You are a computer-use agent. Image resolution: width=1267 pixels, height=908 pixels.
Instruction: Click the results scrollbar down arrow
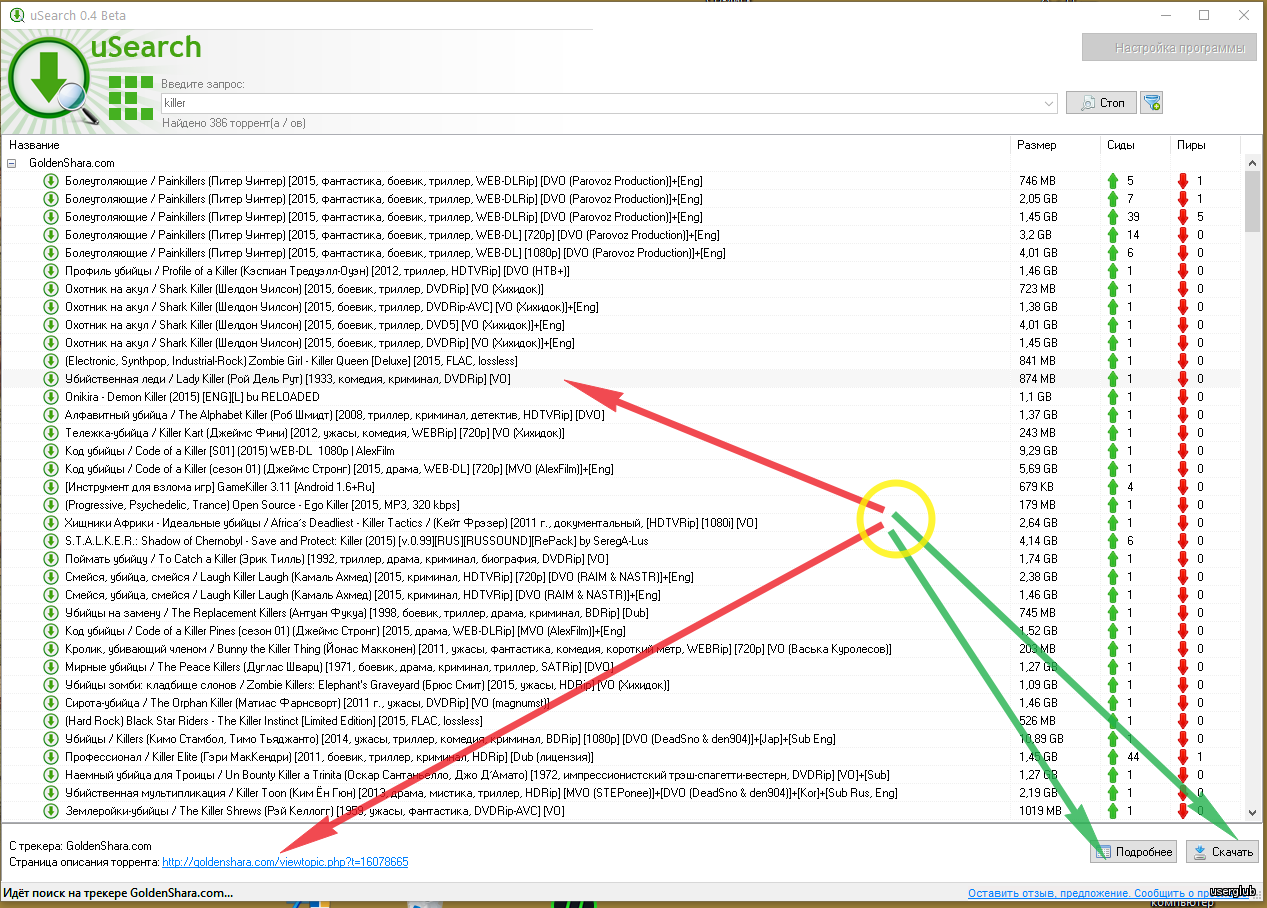[x=1252, y=814]
